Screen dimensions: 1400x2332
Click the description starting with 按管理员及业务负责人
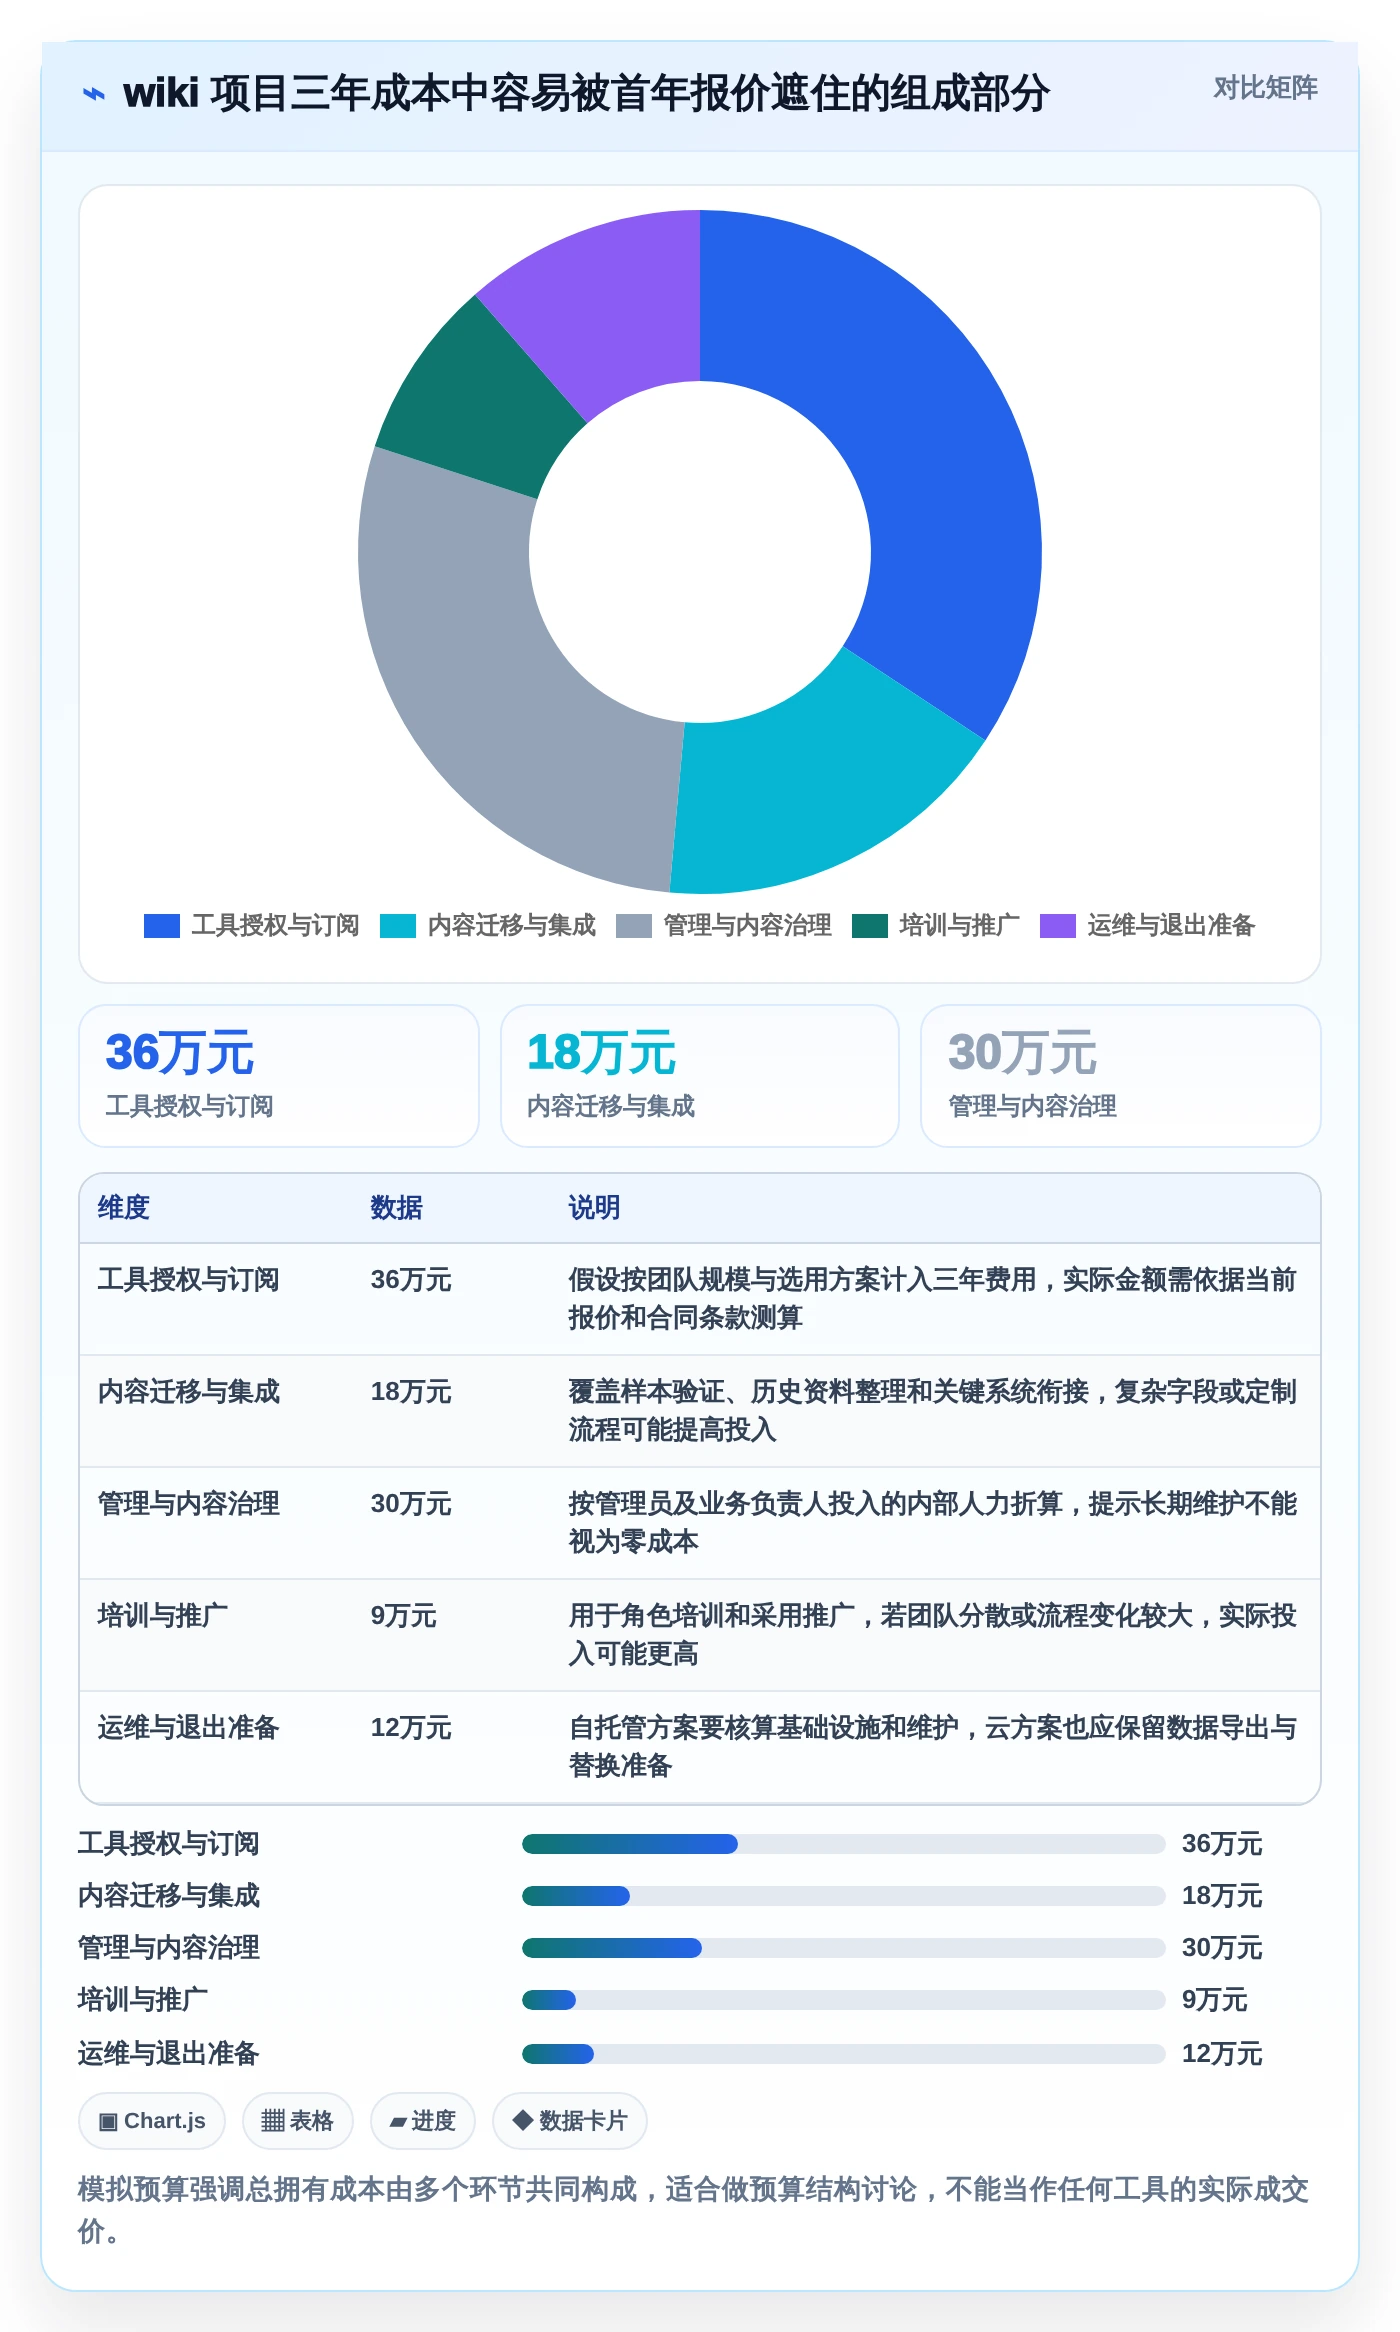coord(933,1523)
